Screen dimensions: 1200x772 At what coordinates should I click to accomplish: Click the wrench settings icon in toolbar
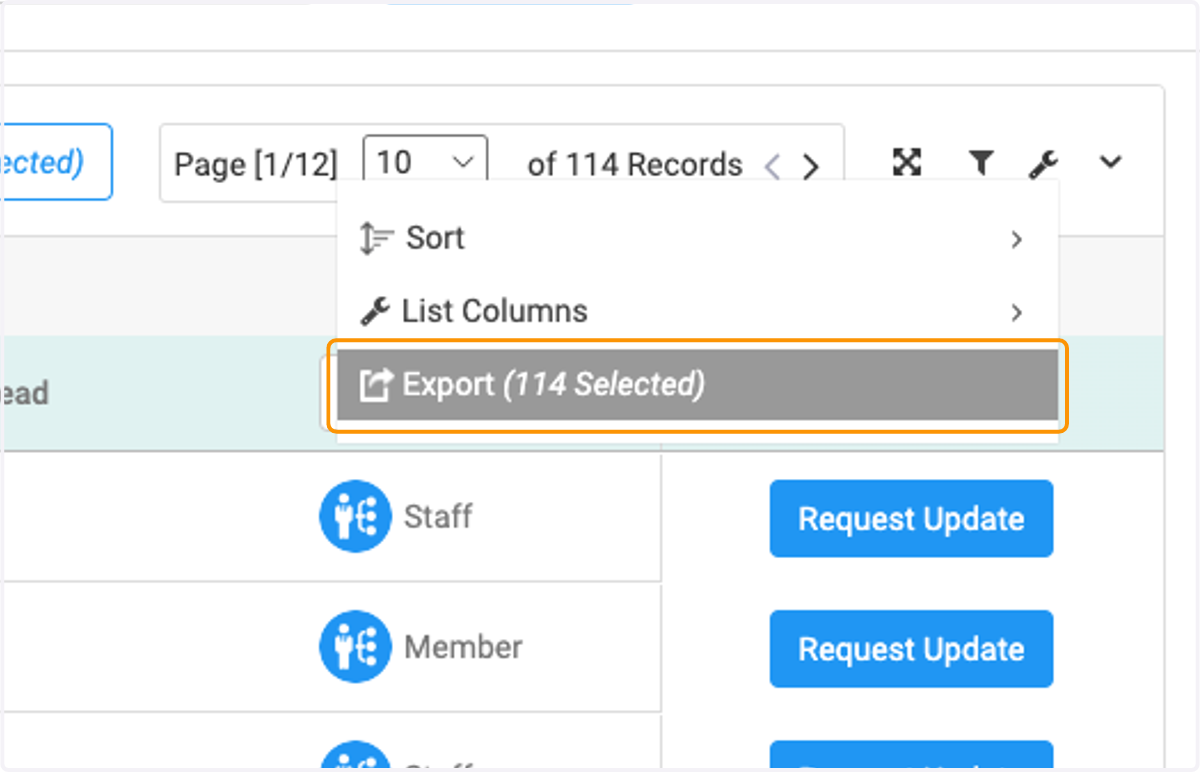click(1044, 163)
